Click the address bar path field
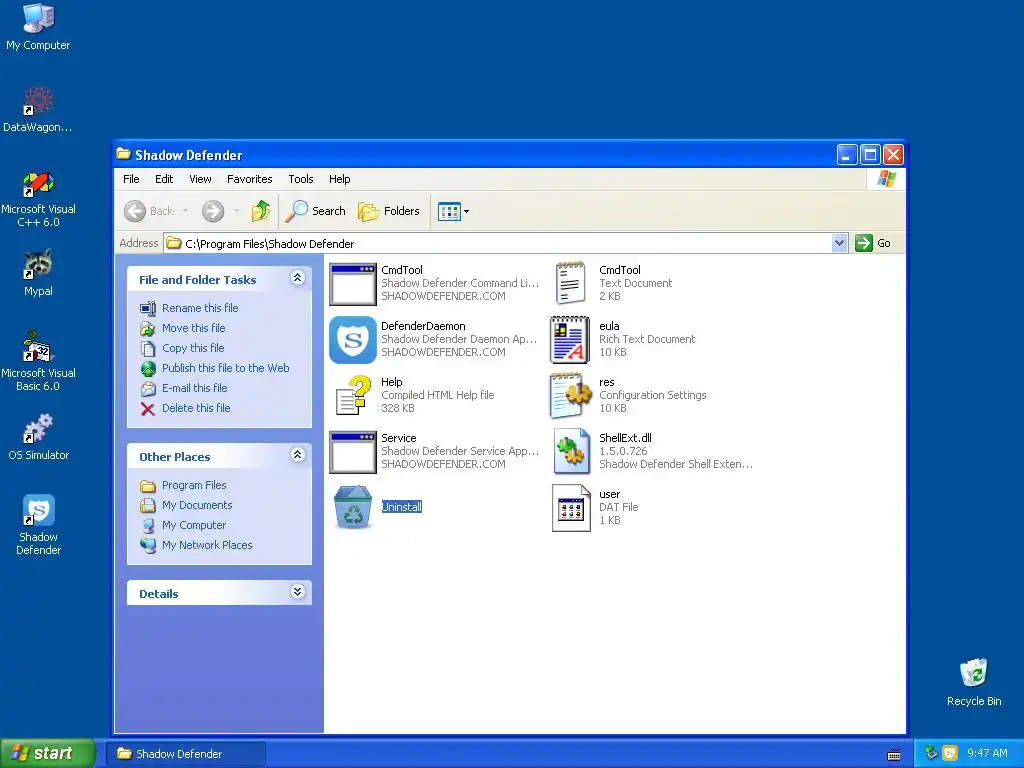 click(498, 244)
